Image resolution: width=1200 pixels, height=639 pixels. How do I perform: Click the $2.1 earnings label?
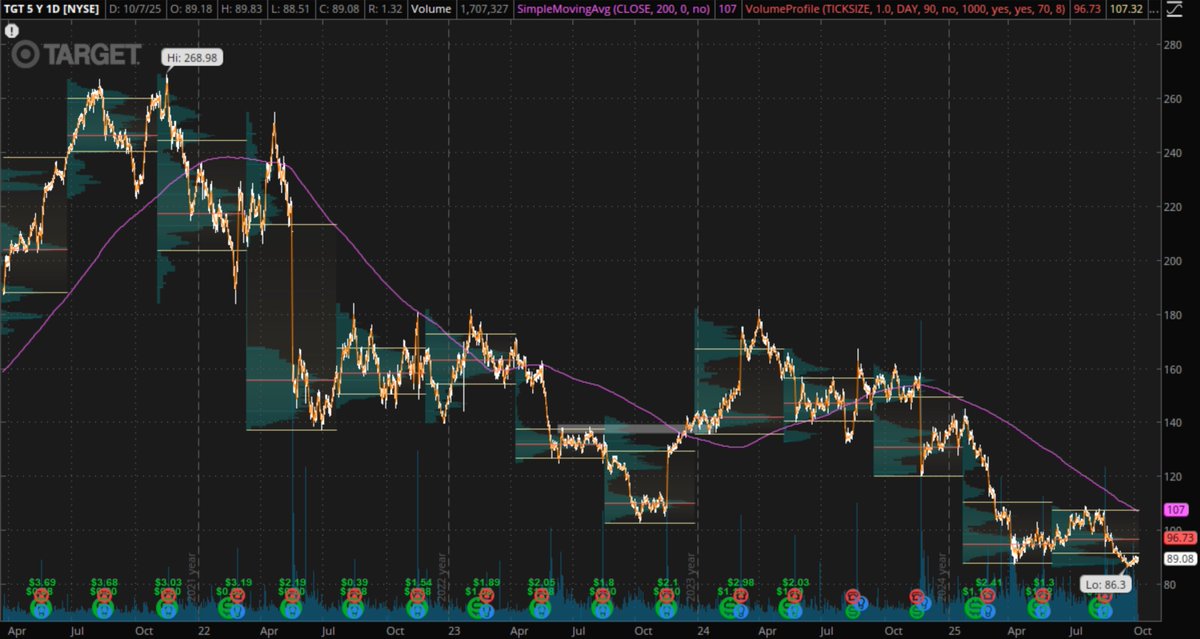tap(668, 582)
